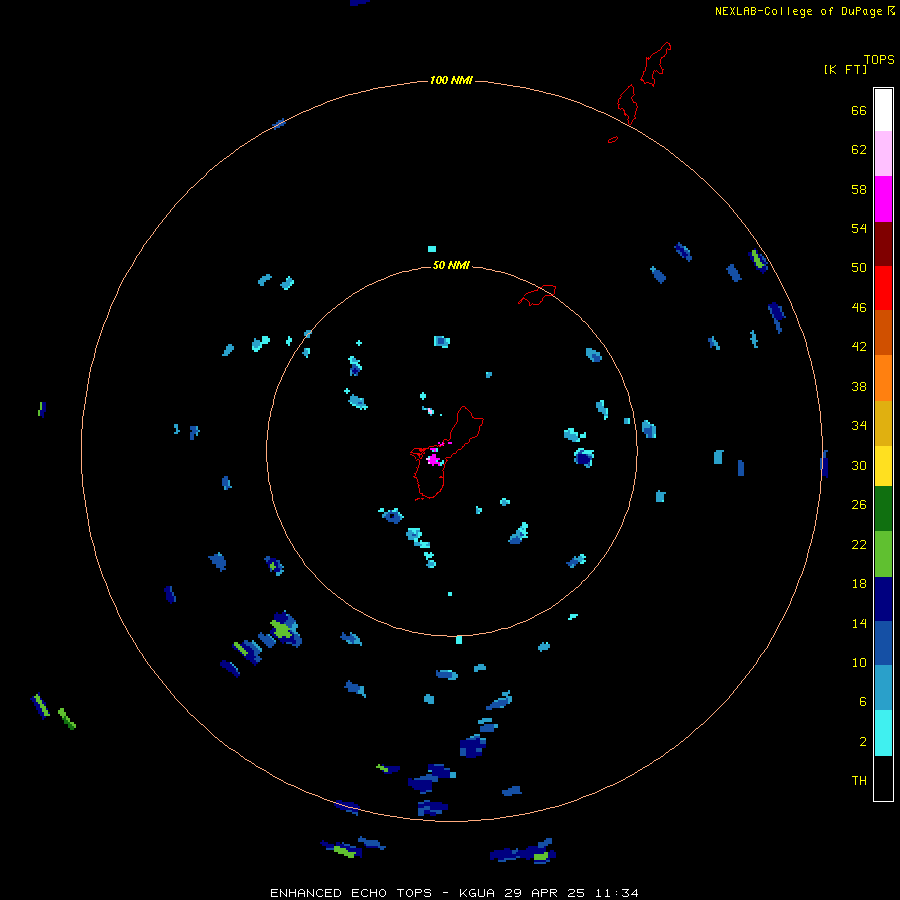900x900 pixels.
Task: Click the 50 NMI range ring label
Action: (x=451, y=265)
